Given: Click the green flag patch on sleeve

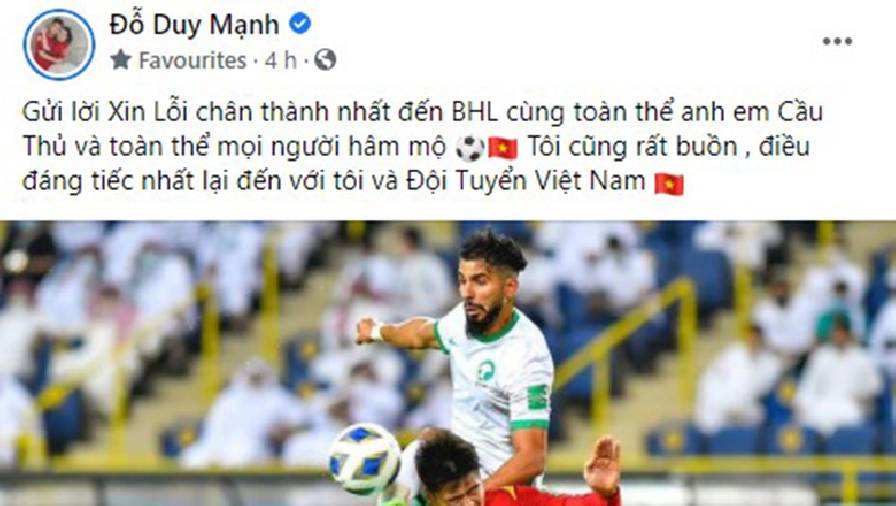Looking at the screenshot, I should pos(537,397).
